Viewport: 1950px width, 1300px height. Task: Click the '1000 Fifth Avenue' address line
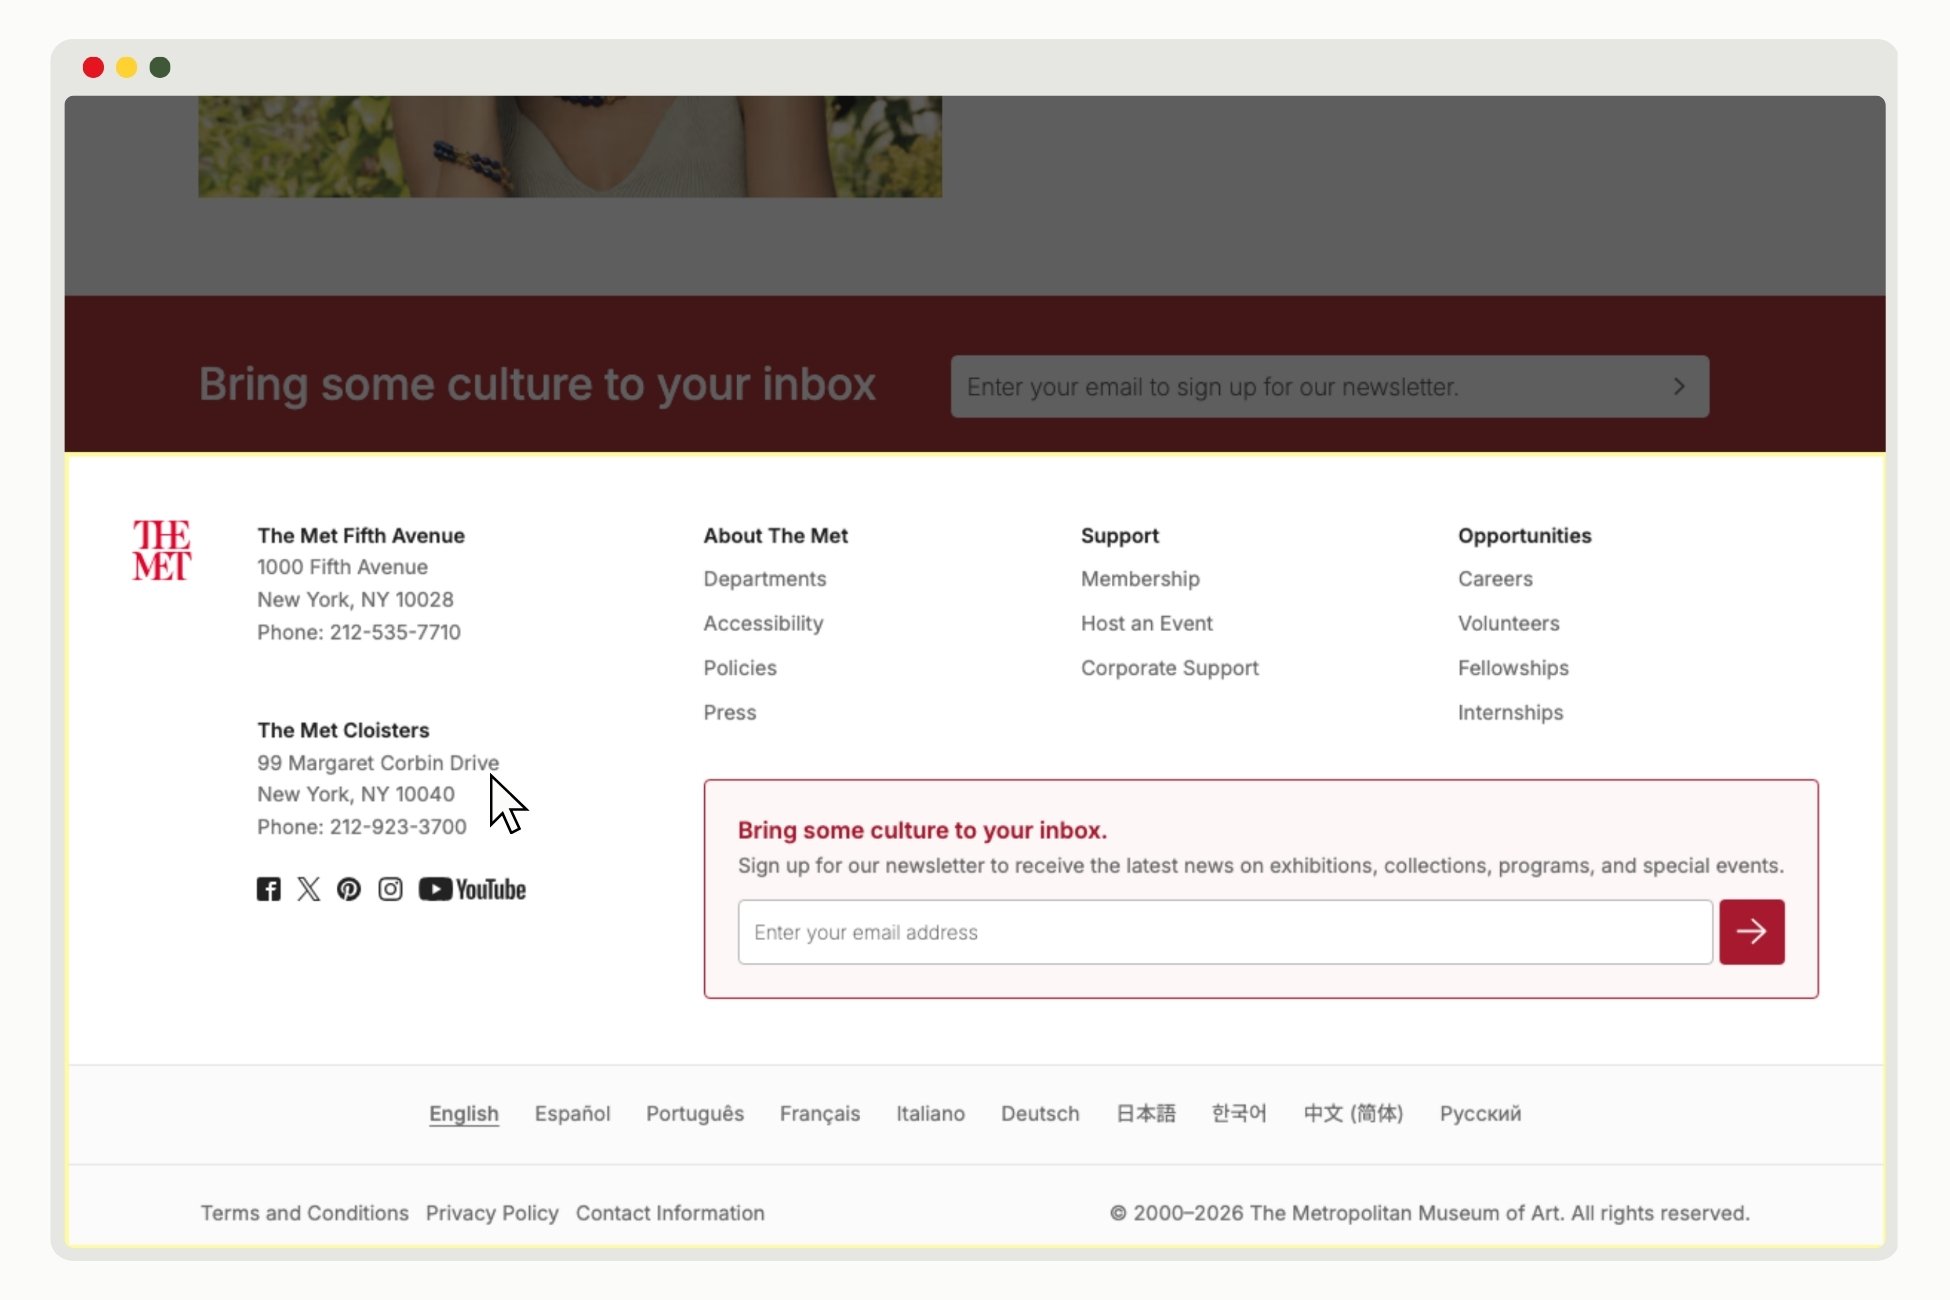coord(342,567)
